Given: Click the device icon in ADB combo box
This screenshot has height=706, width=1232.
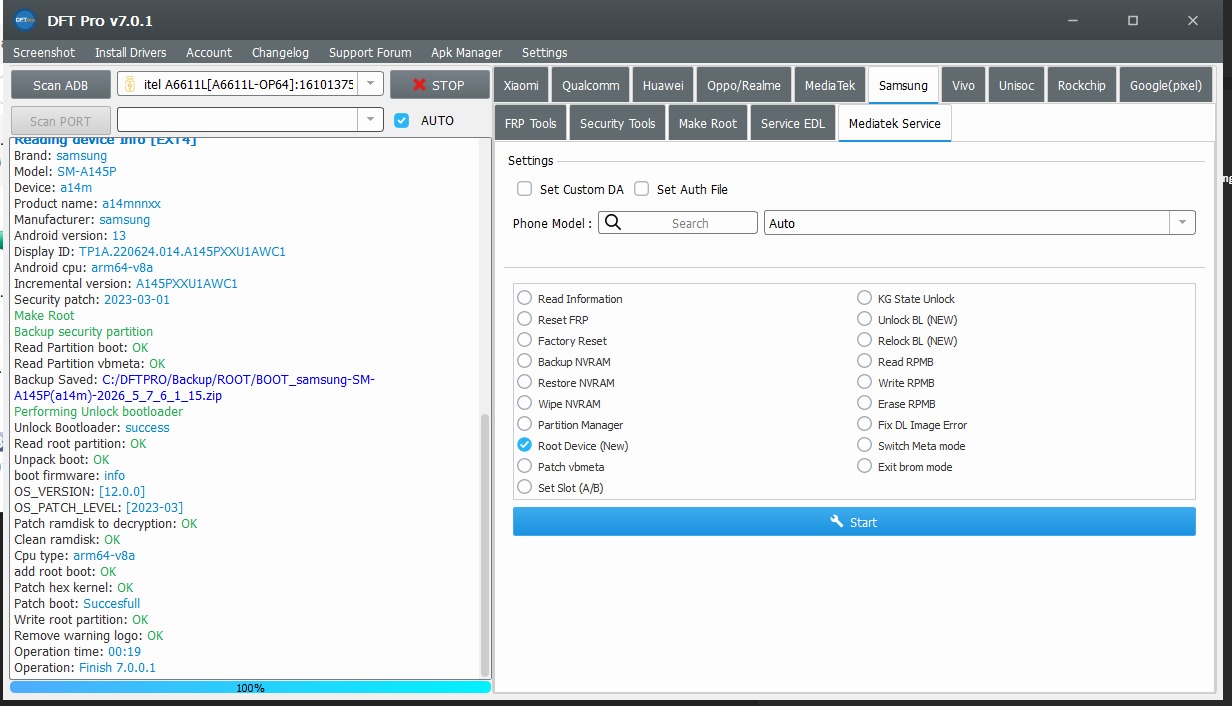Looking at the screenshot, I should coord(130,85).
